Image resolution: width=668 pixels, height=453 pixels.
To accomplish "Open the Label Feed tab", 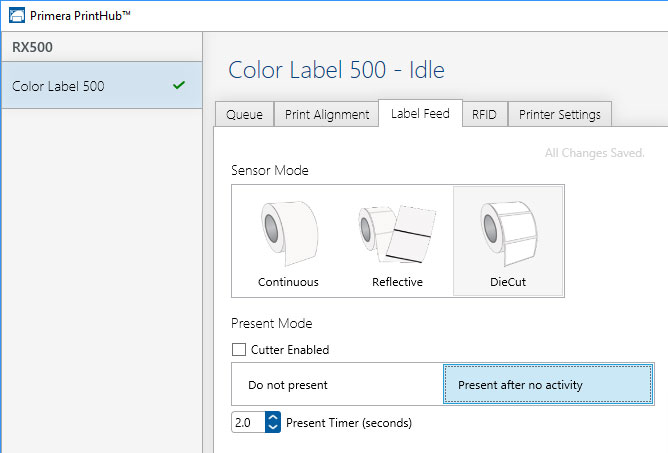I will point(420,113).
